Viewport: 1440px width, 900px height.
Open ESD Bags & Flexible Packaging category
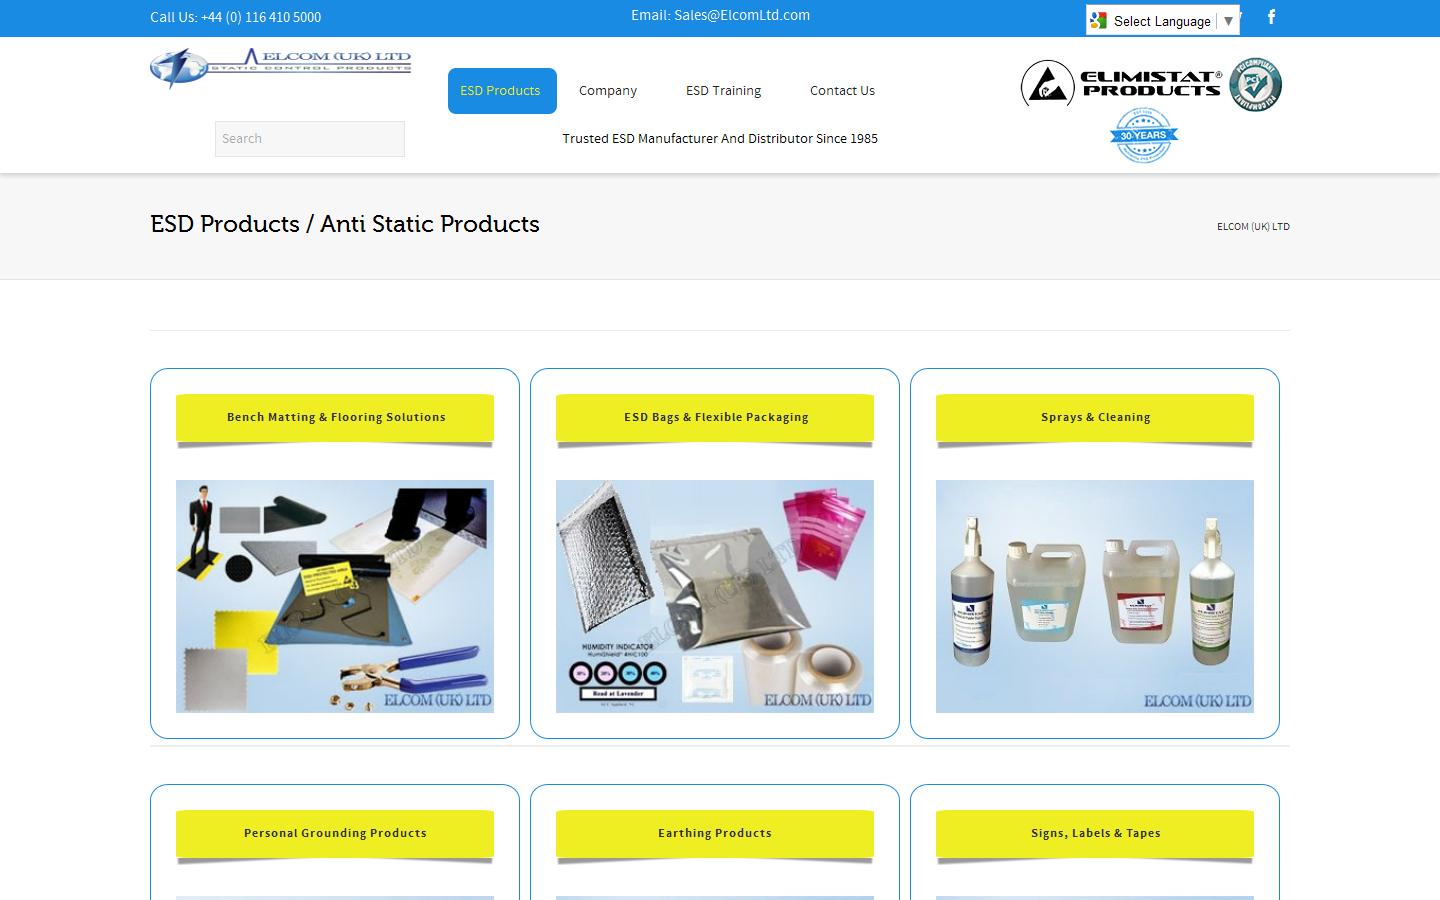tap(714, 417)
